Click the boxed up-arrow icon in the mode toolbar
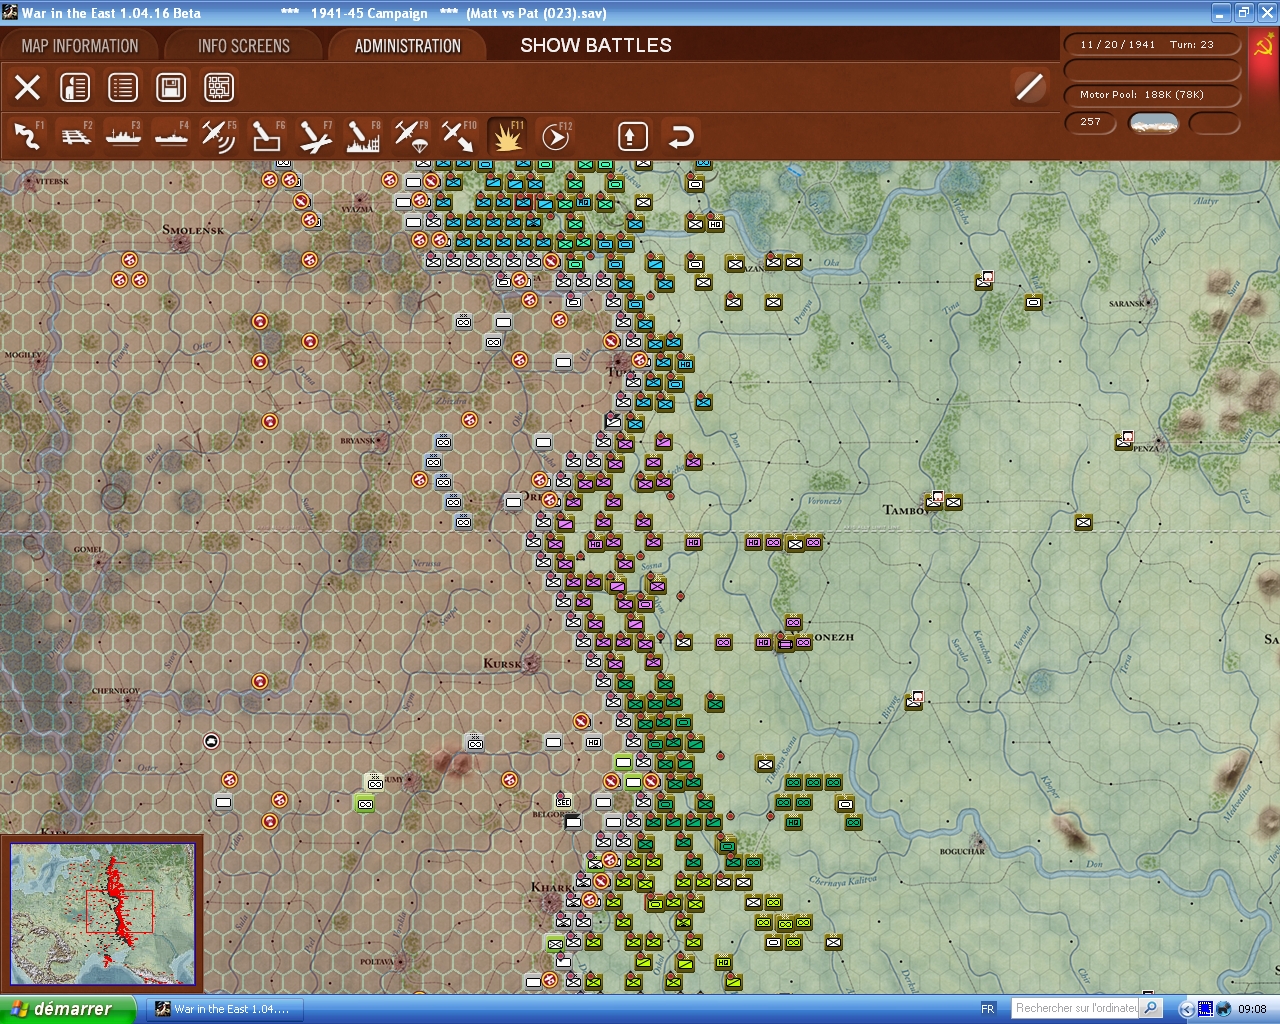 632,136
